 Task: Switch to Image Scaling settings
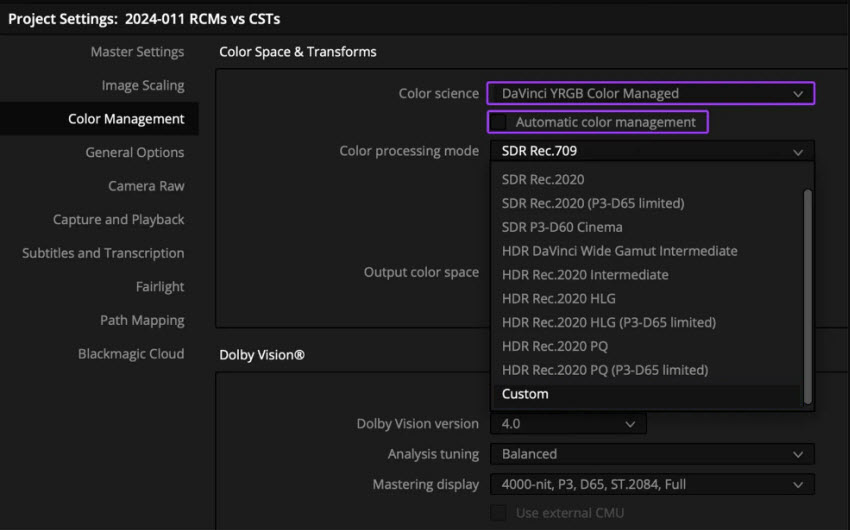click(143, 85)
